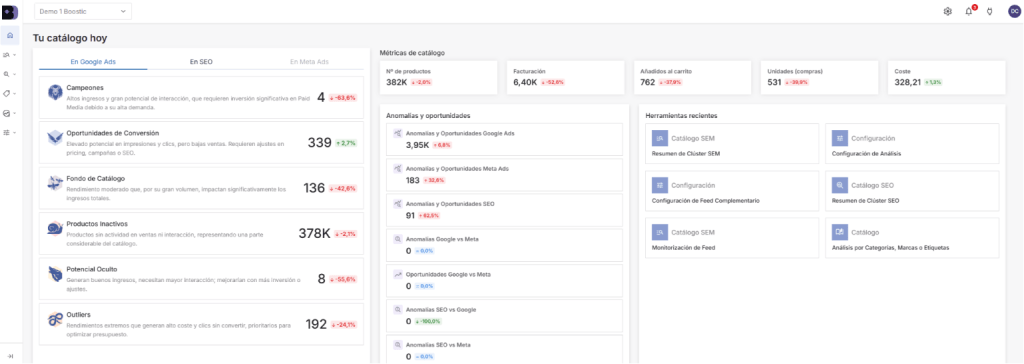Click magnifier icon of Anomalías SEO vs Google
1024x364 pixels.
pos(397,309)
